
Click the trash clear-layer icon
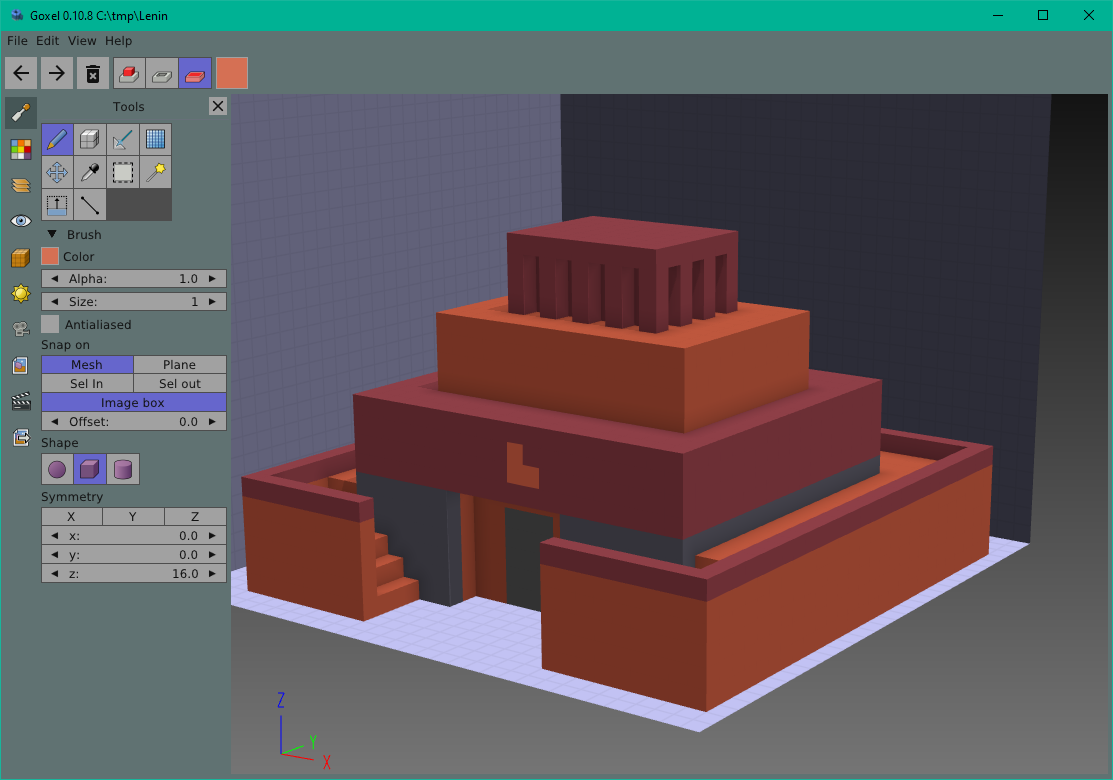coord(93,73)
